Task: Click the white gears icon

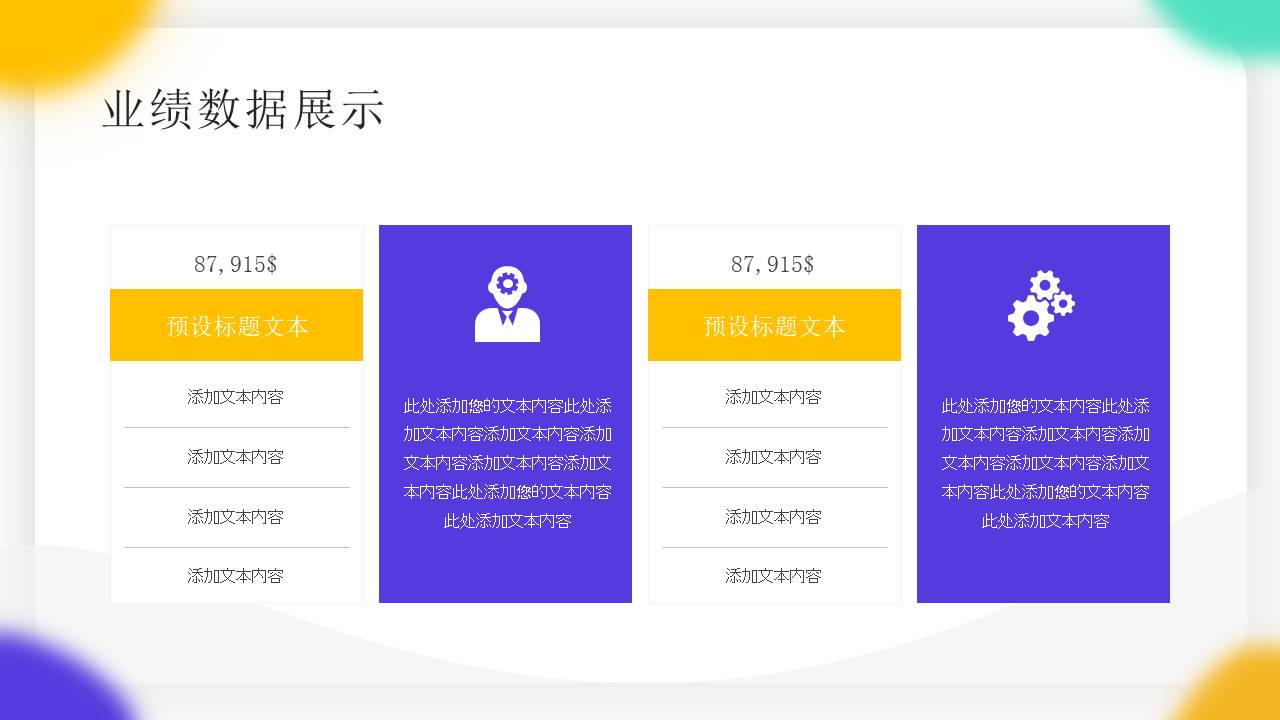Action: coord(1041,305)
